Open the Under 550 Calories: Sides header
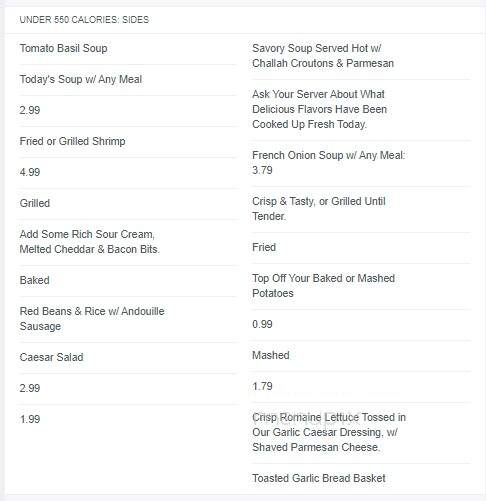Viewport: 486px width, 501px height. pyautogui.click(x=84, y=20)
